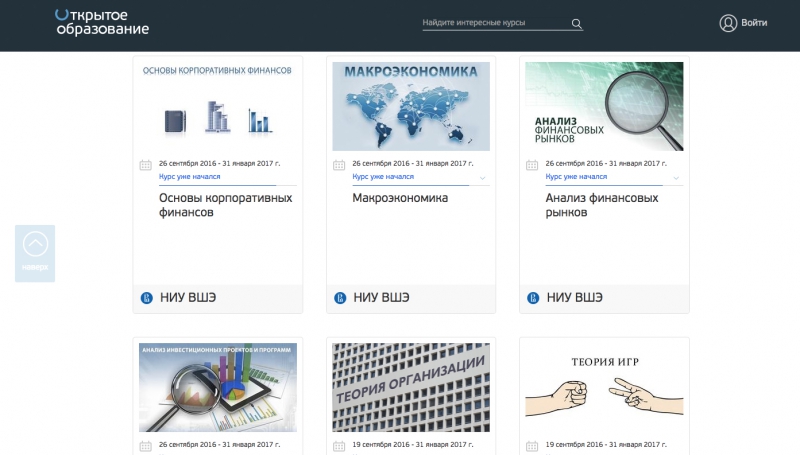
Task: Expand the chevron on Анализ финансовых рынков card
Action: (676, 178)
